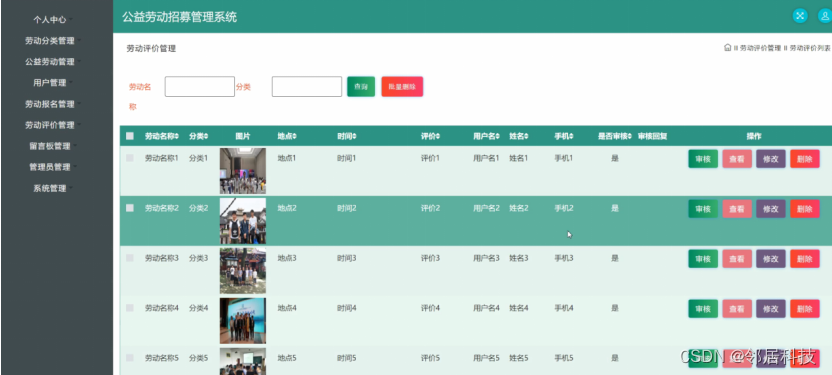The image size is (832, 375).
Task: Sort by 是否审核 column header
Action: tap(615, 136)
